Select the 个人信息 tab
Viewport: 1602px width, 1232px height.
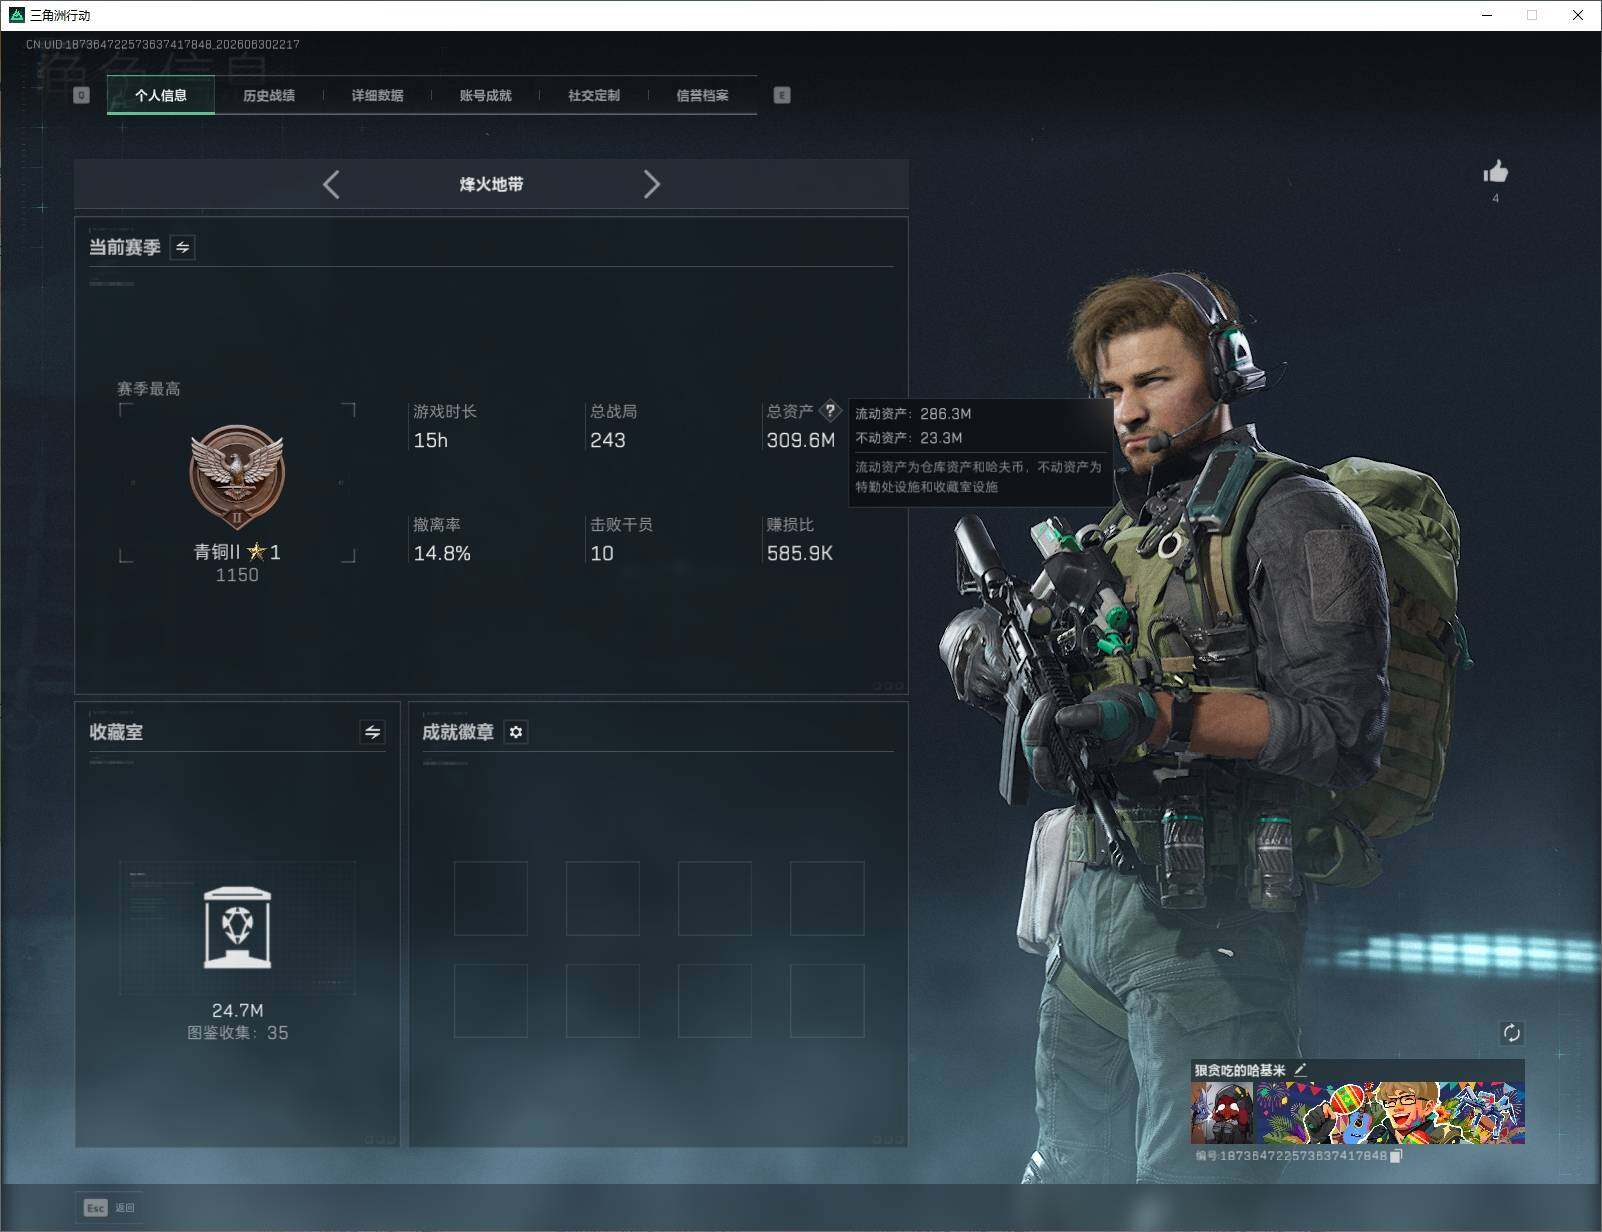(161, 95)
